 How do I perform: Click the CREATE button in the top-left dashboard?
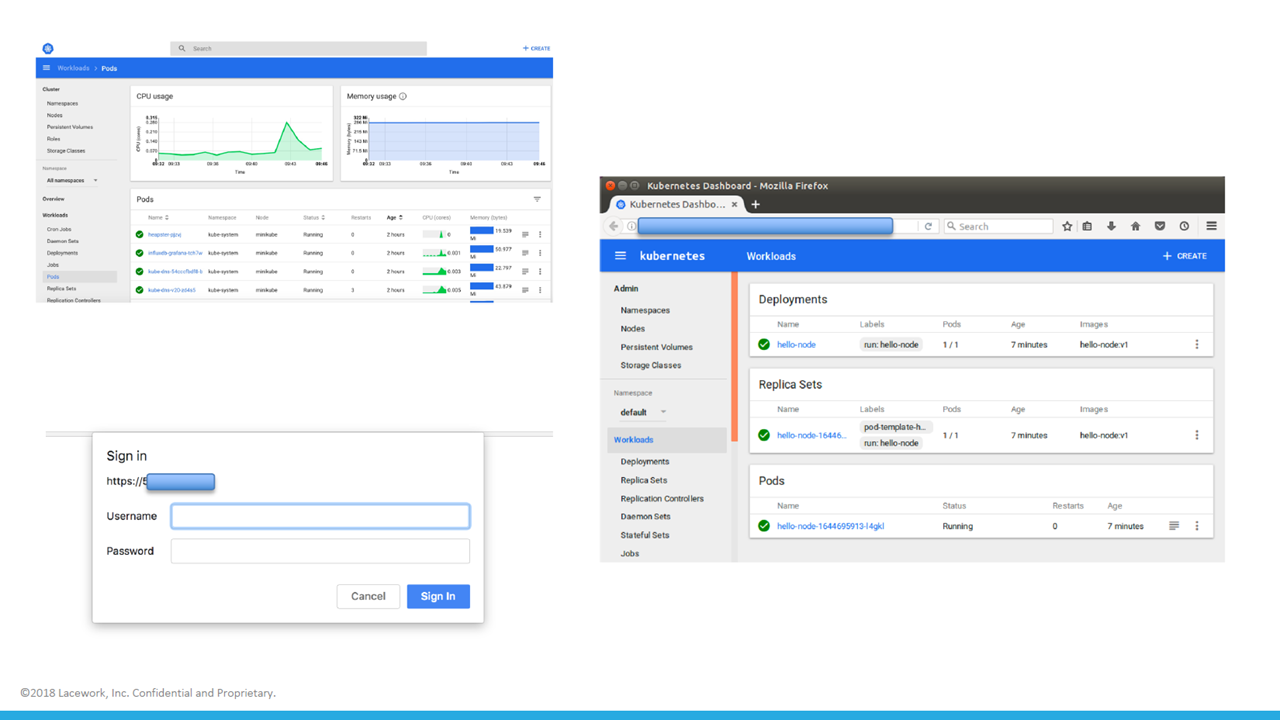pyautogui.click(x=536, y=48)
